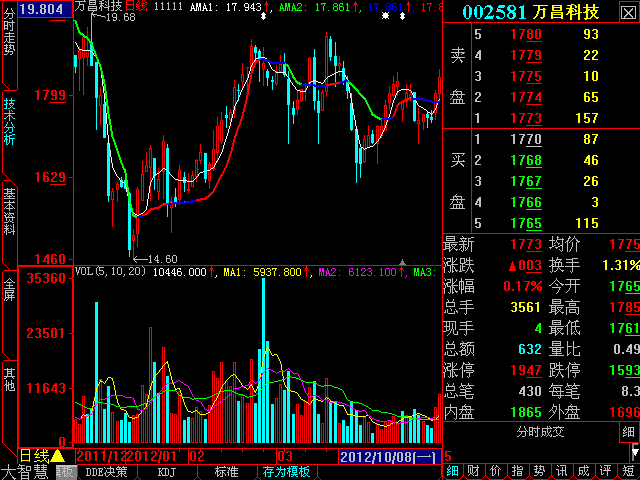Open the 分时走势 sidebar tab
Image resolution: width=640 pixels, height=480 pixels.
tap(9, 33)
